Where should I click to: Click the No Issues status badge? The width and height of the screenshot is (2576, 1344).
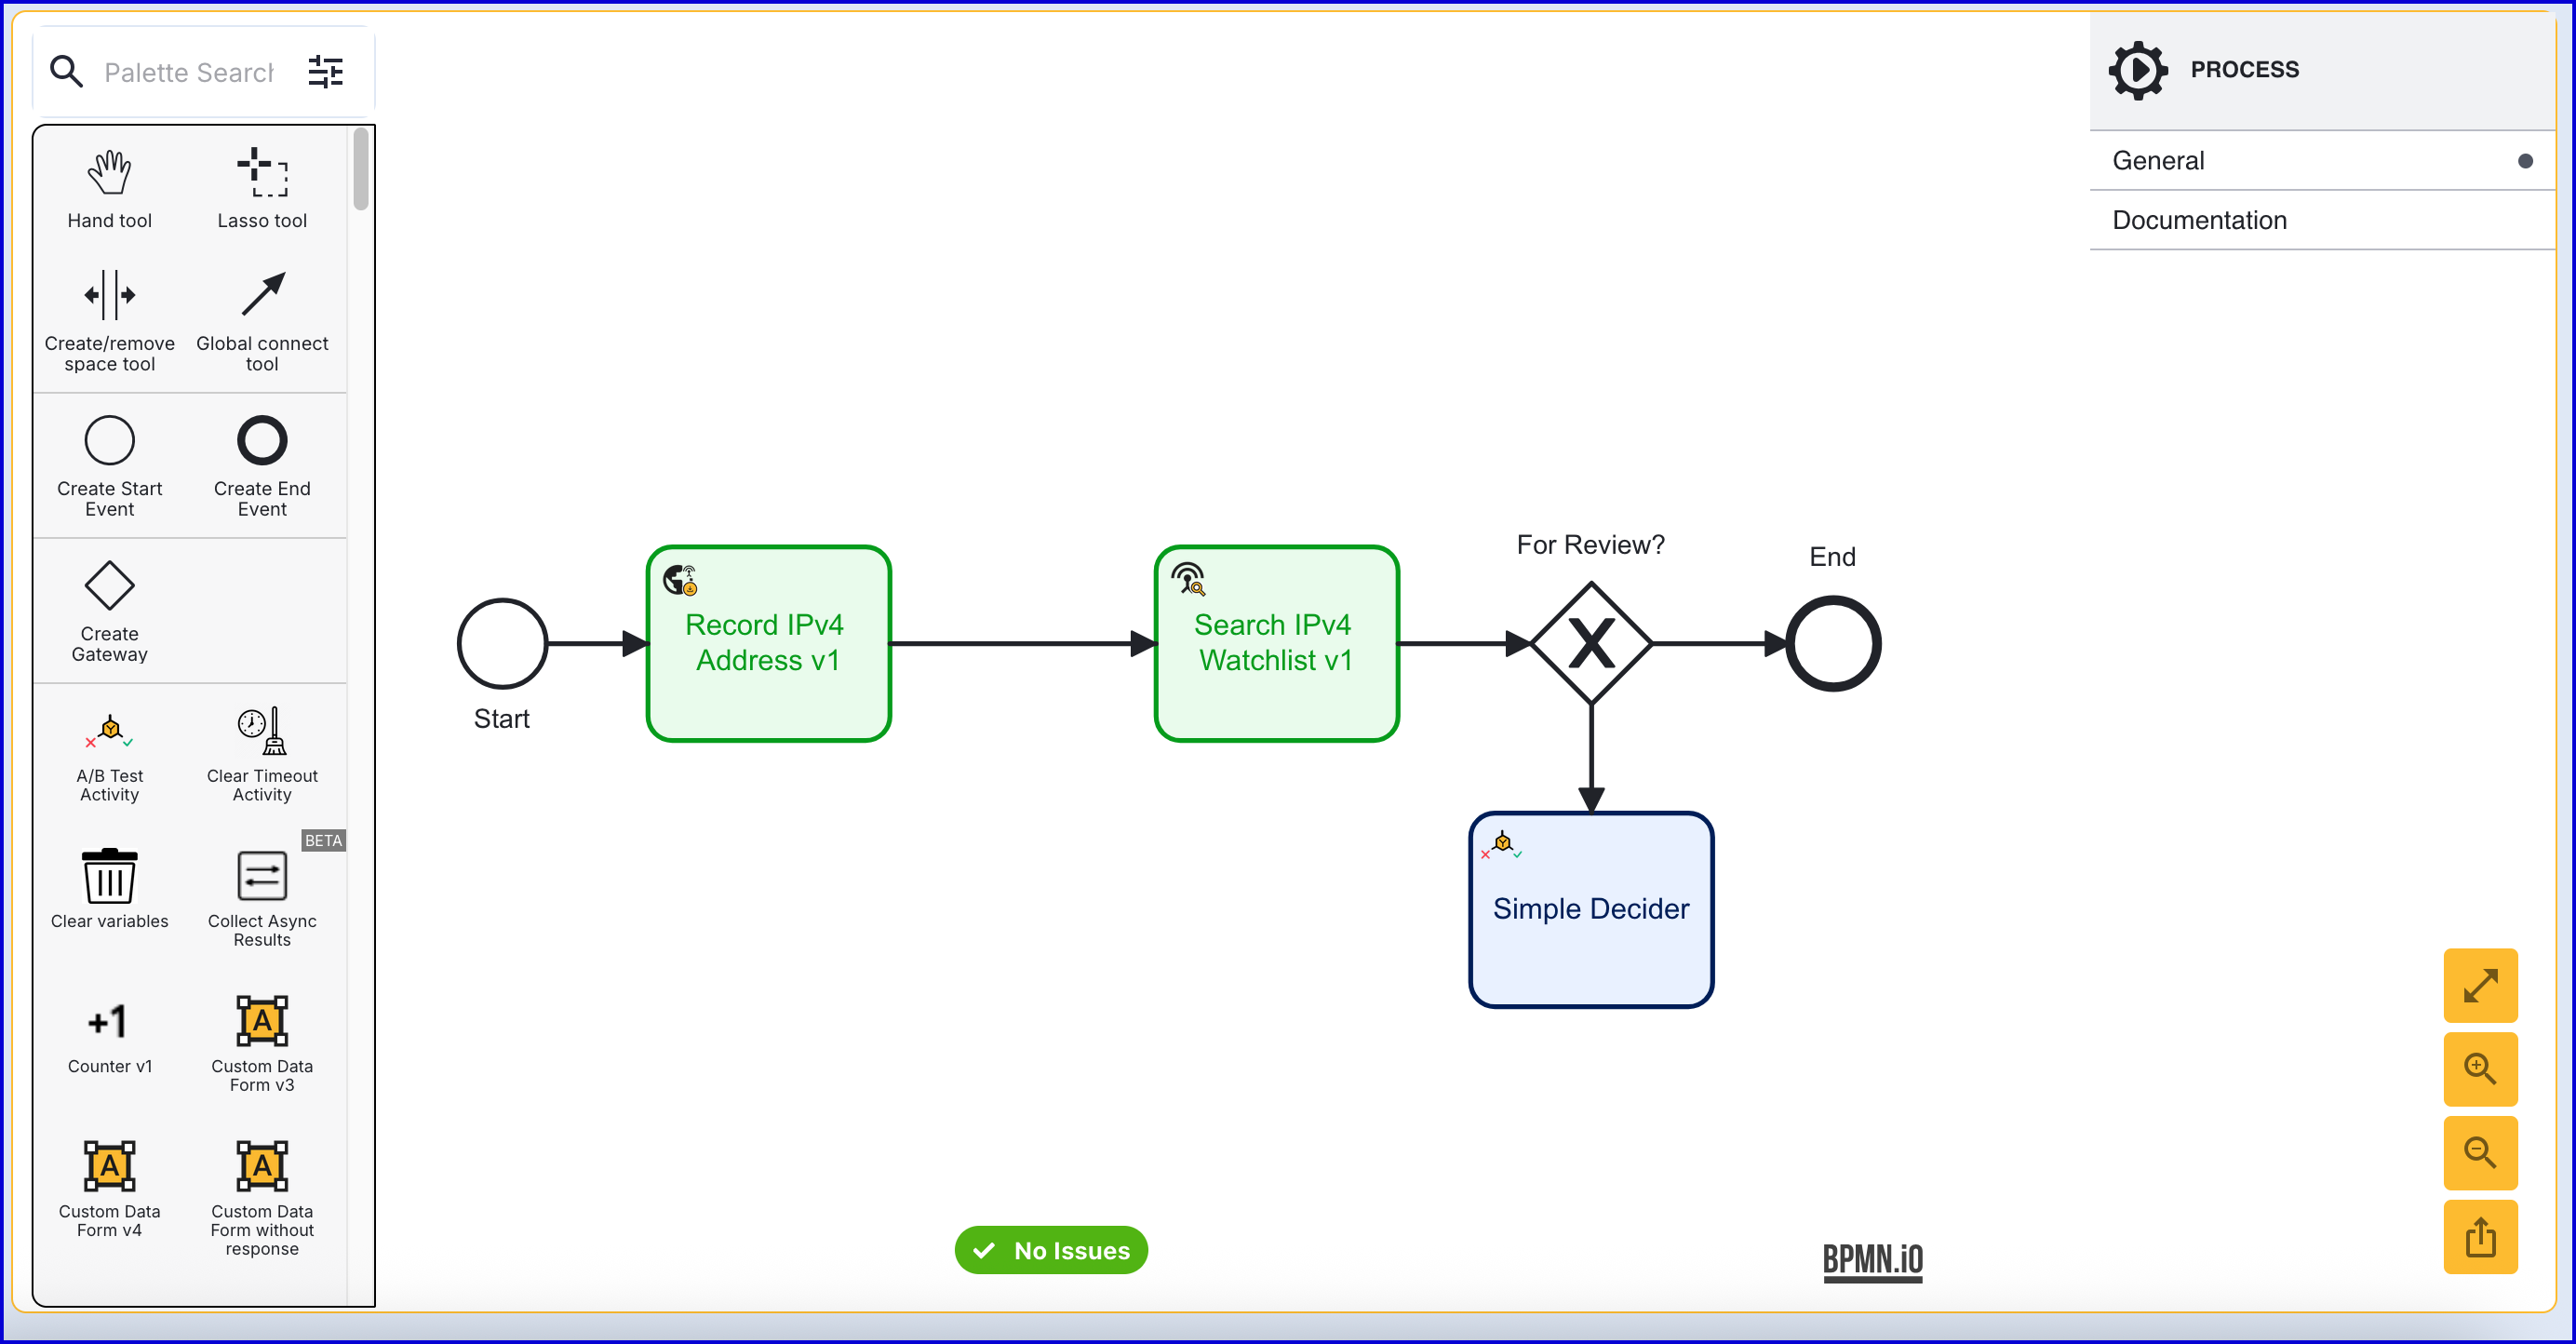(1051, 1250)
